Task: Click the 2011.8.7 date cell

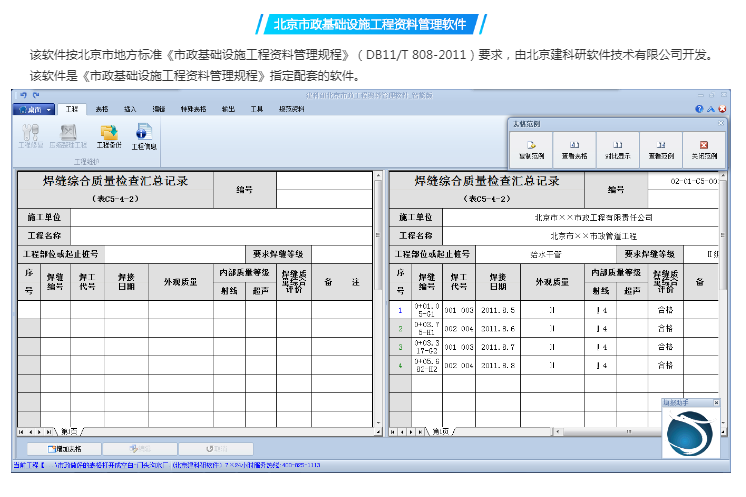Action: click(498, 347)
